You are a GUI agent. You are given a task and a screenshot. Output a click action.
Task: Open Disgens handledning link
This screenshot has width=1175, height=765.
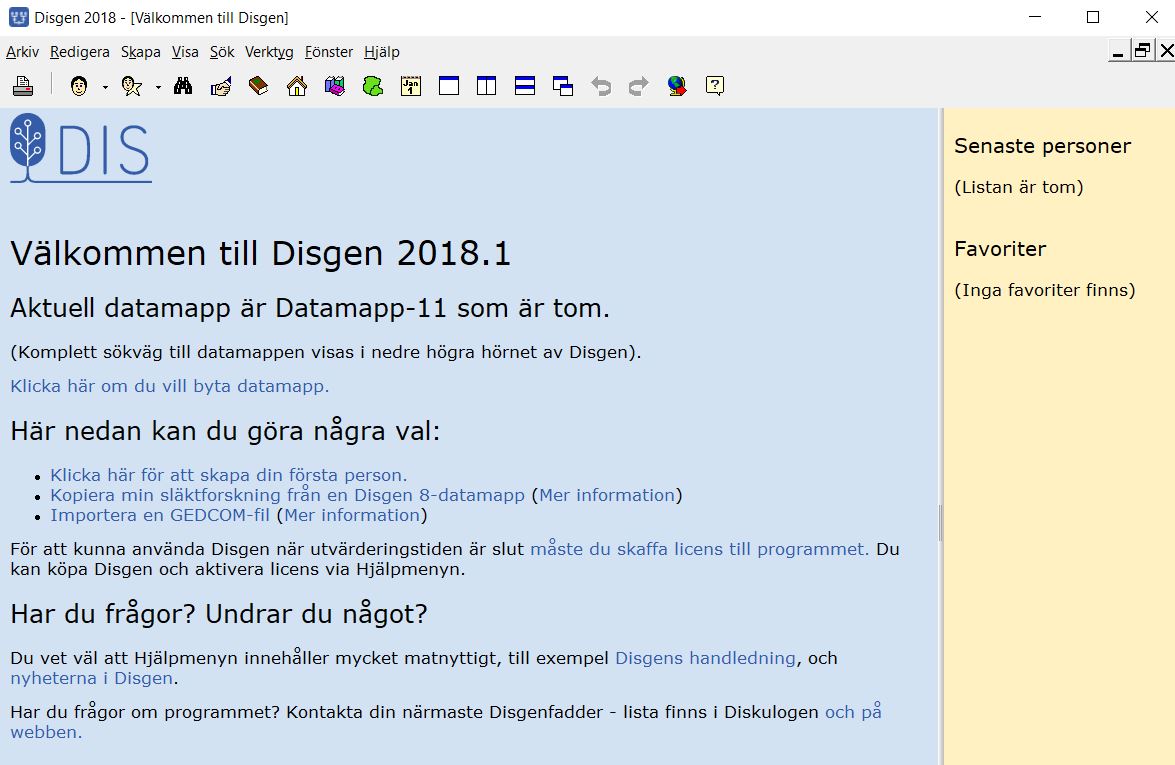coord(705,658)
